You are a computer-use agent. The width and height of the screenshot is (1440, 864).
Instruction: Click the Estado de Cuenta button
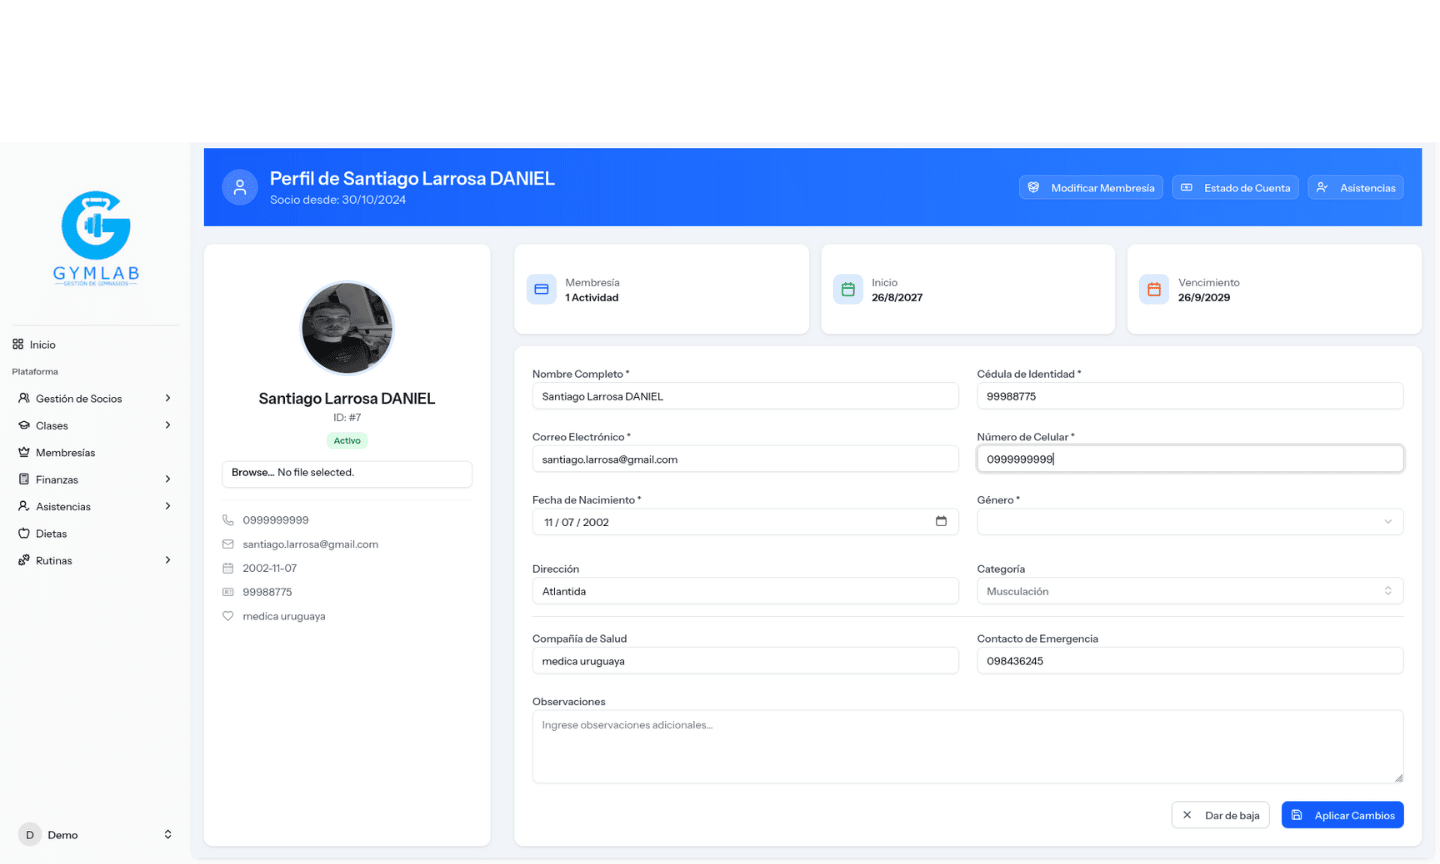click(x=1235, y=187)
